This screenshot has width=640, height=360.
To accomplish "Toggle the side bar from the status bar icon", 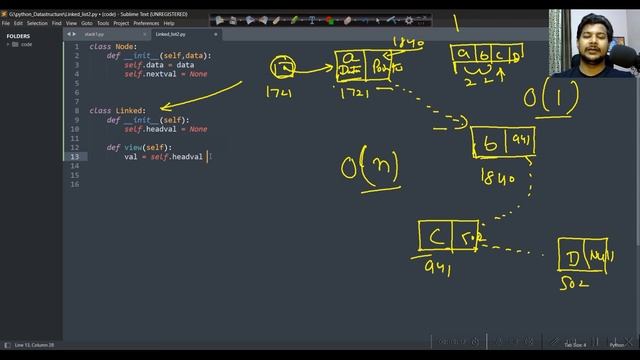I will (x=7, y=345).
